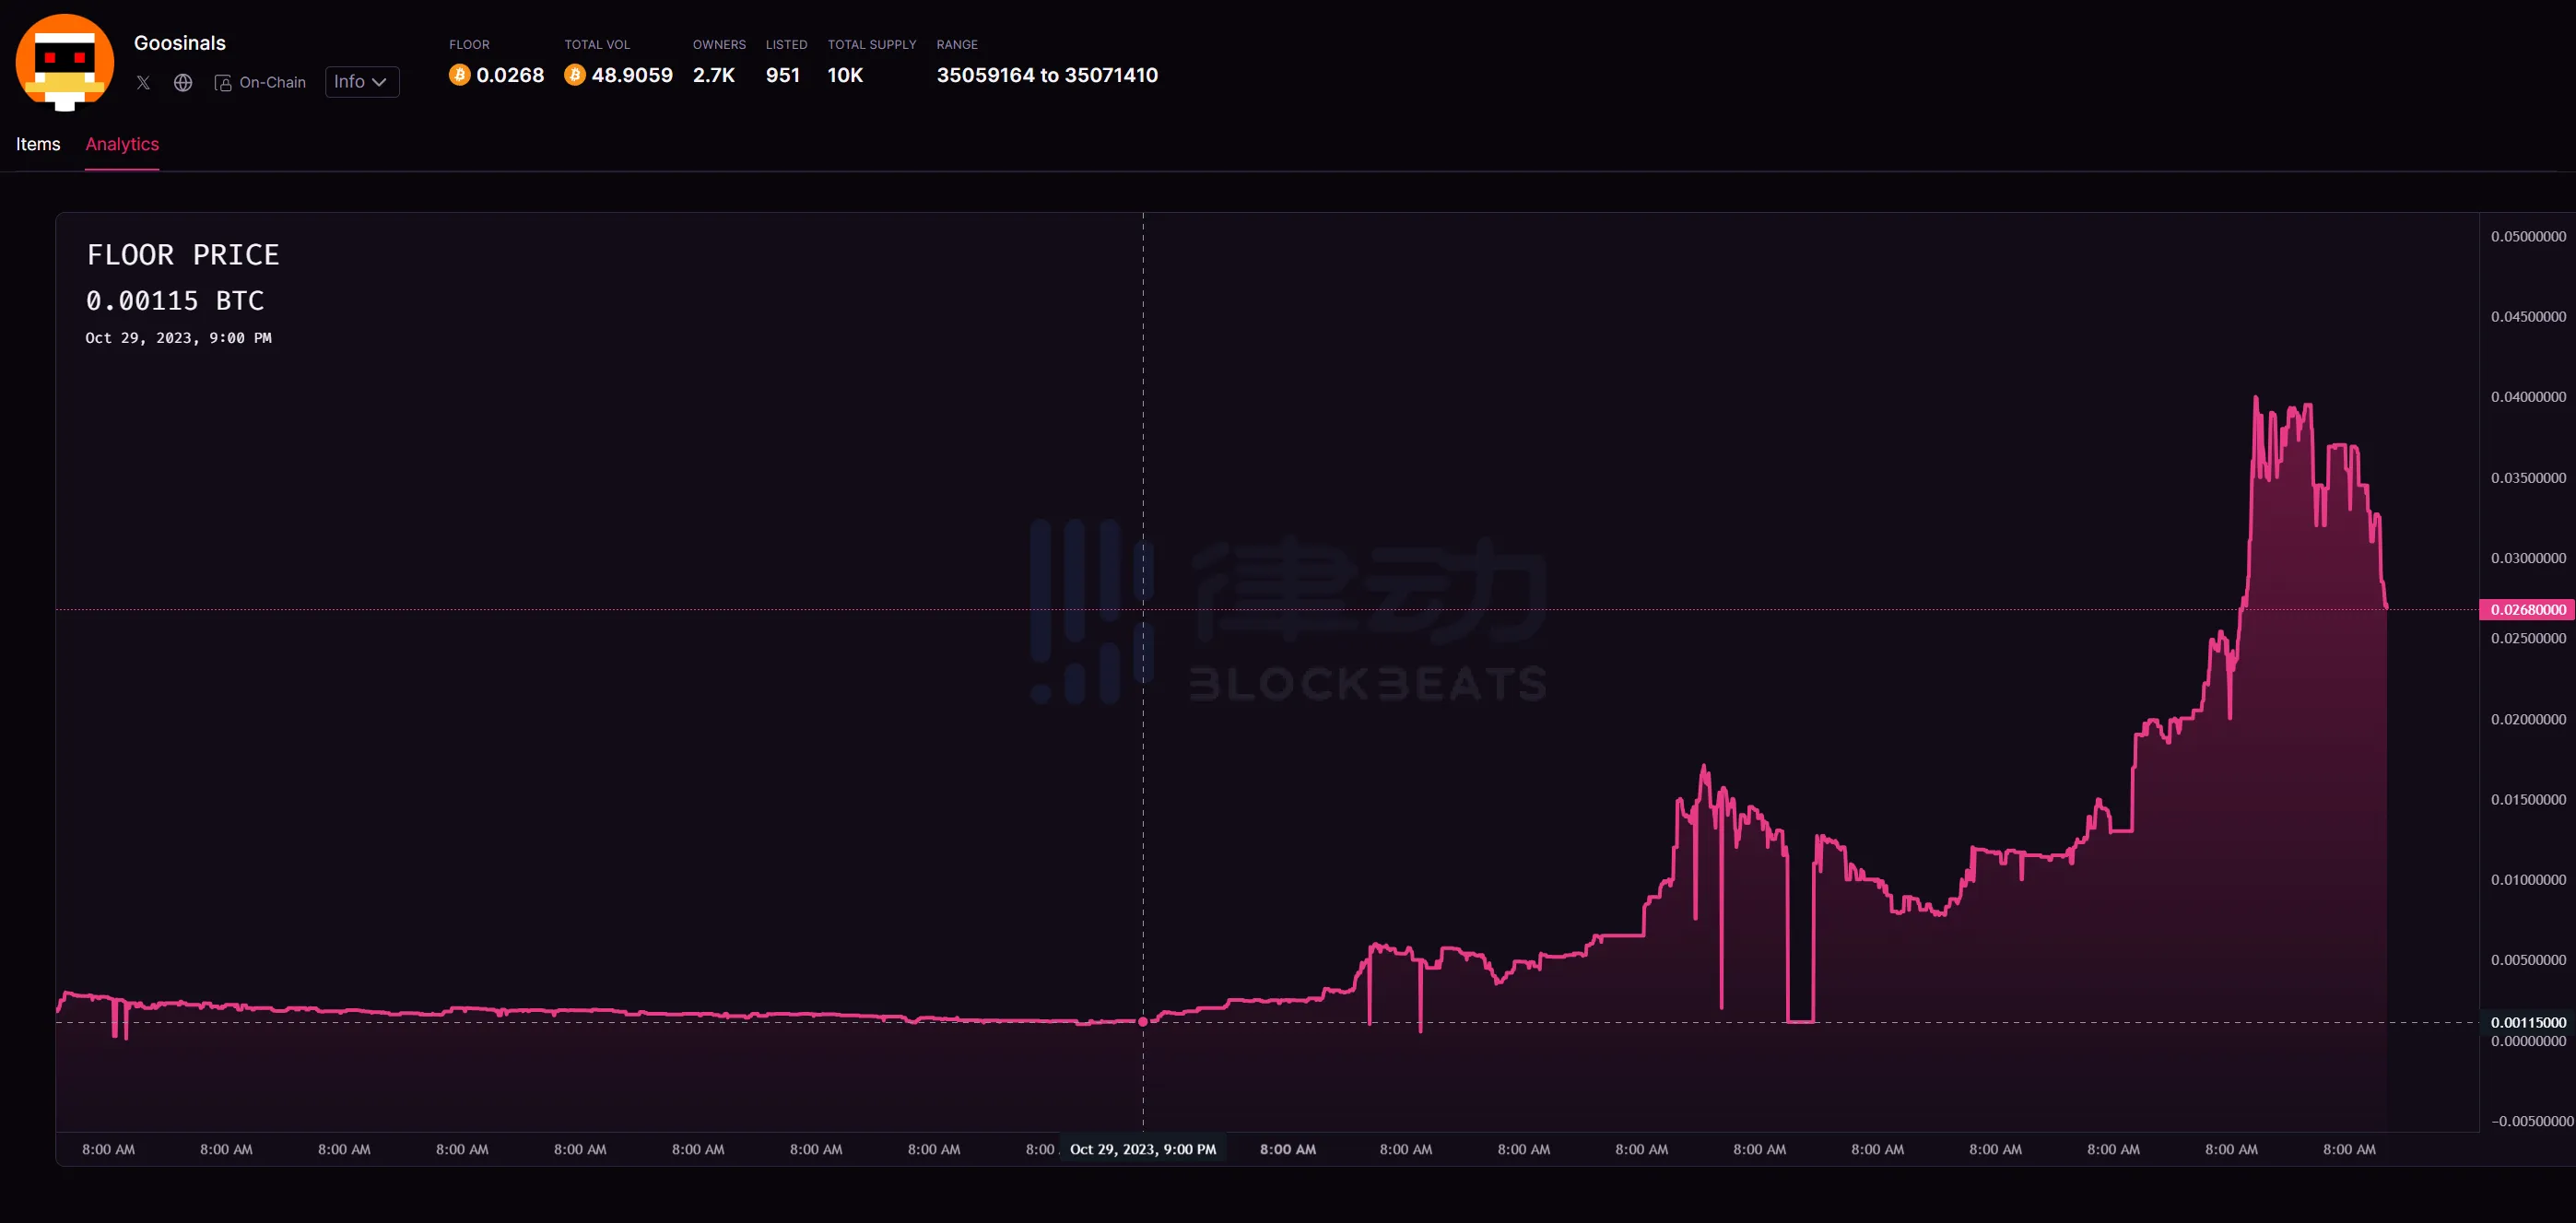Click the chevron arrow inside the Info button
The height and width of the screenshot is (1223, 2576).
[380, 82]
